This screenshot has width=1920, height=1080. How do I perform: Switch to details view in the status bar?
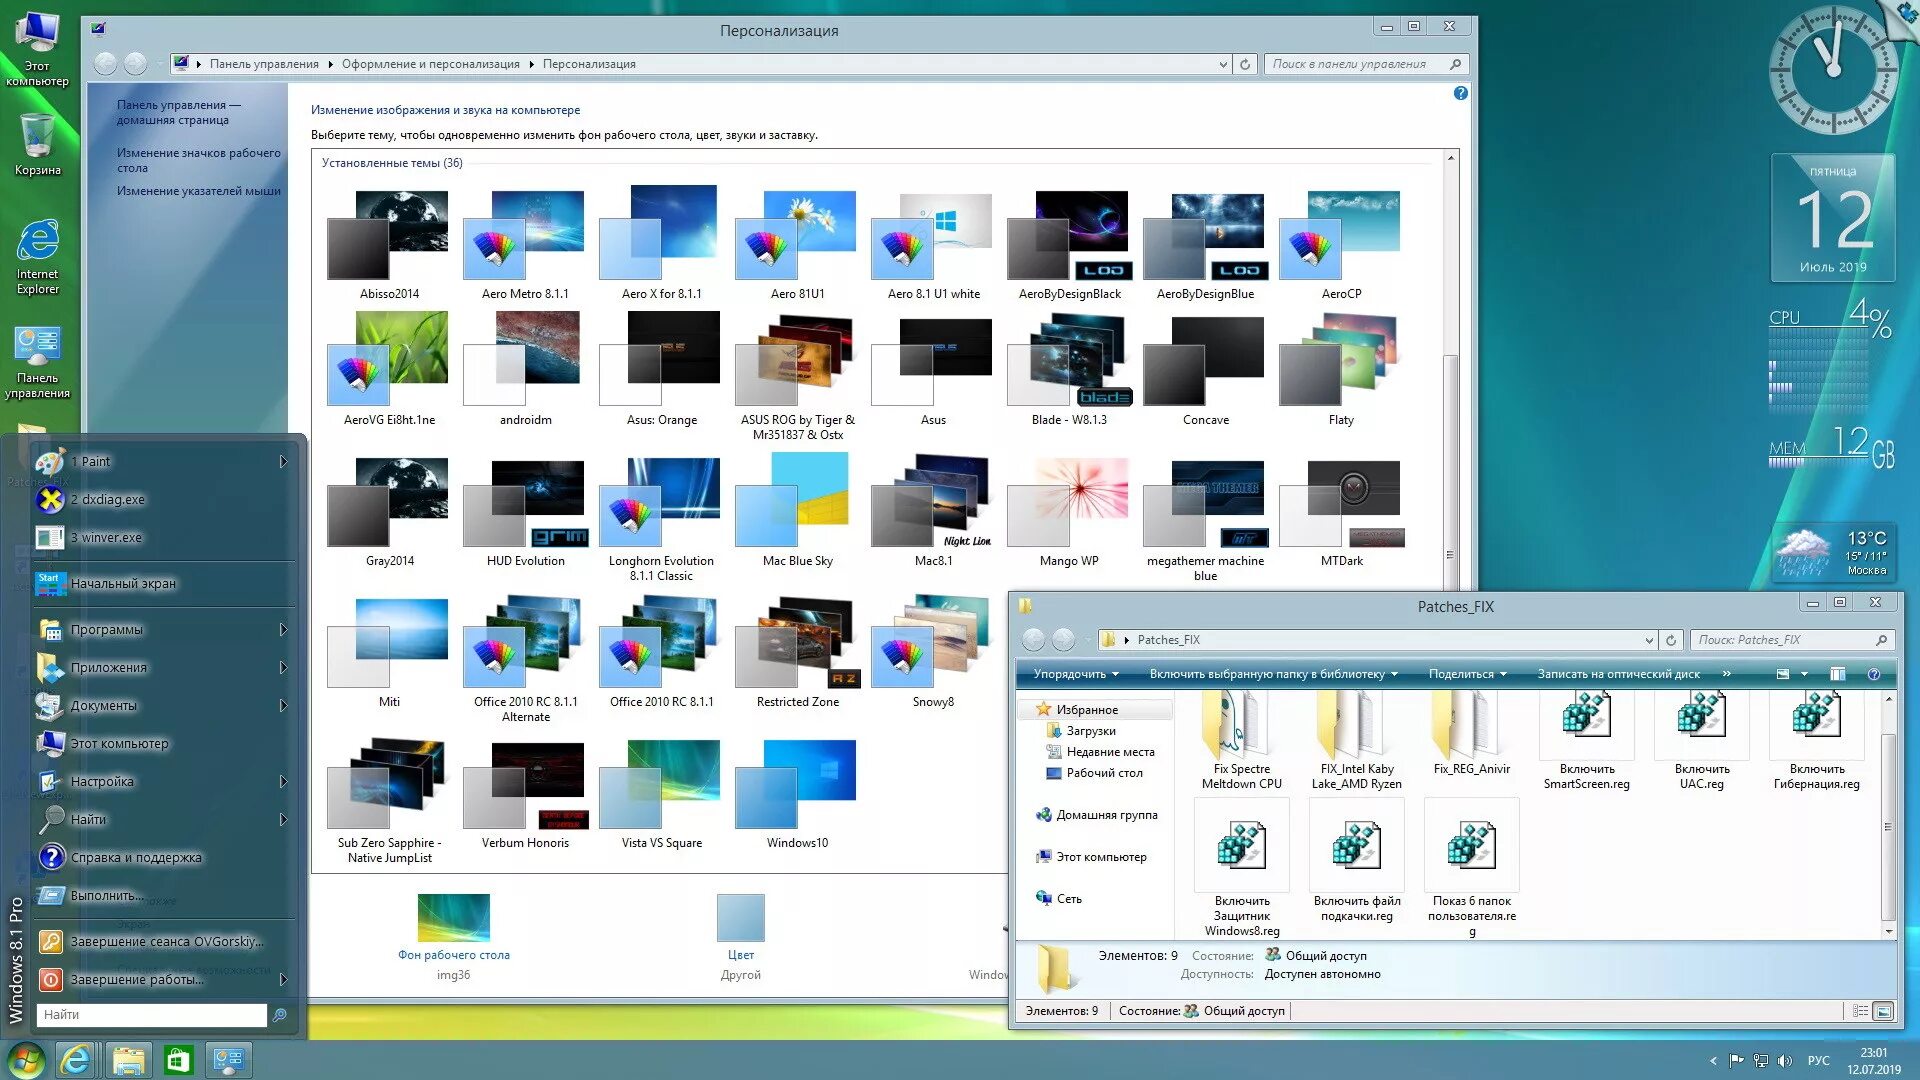point(1860,1011)
